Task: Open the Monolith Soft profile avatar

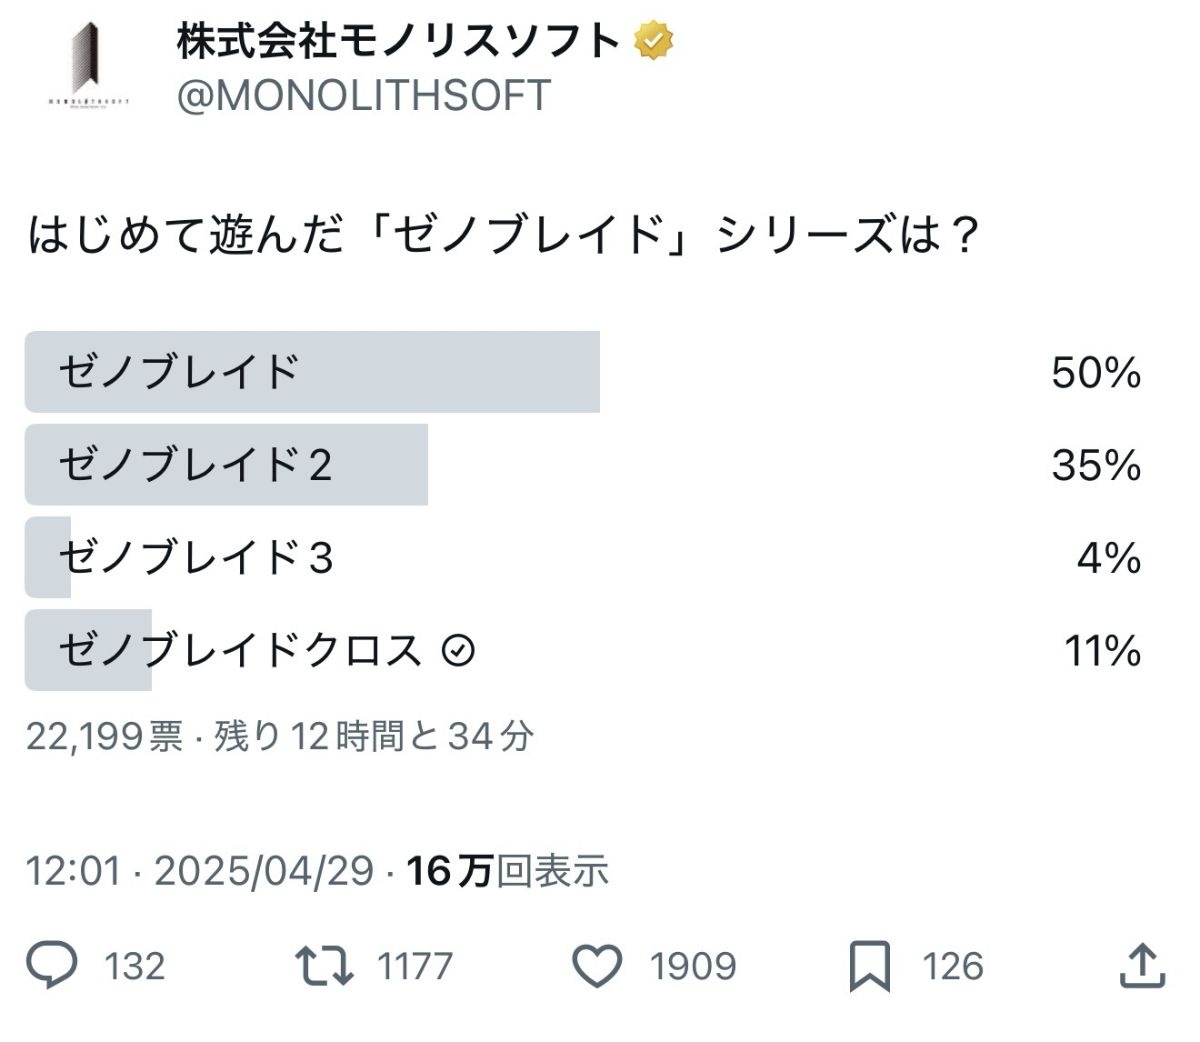Action: tap(88, 66)
